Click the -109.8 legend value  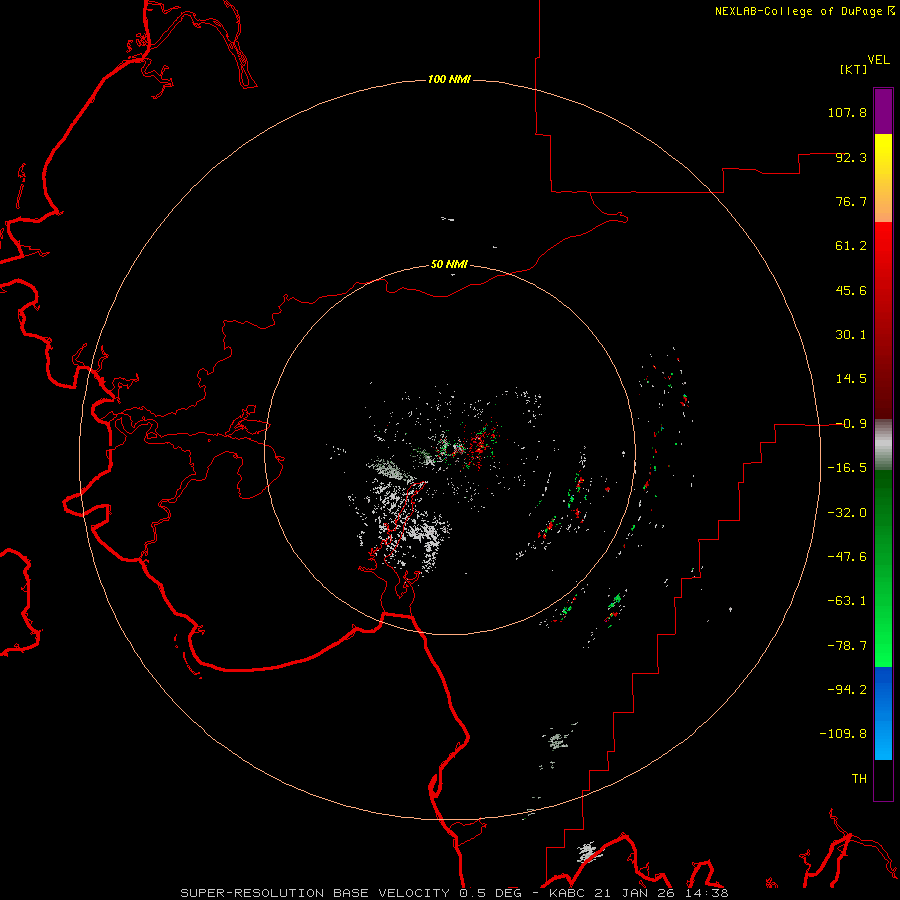tap(843, 734)
